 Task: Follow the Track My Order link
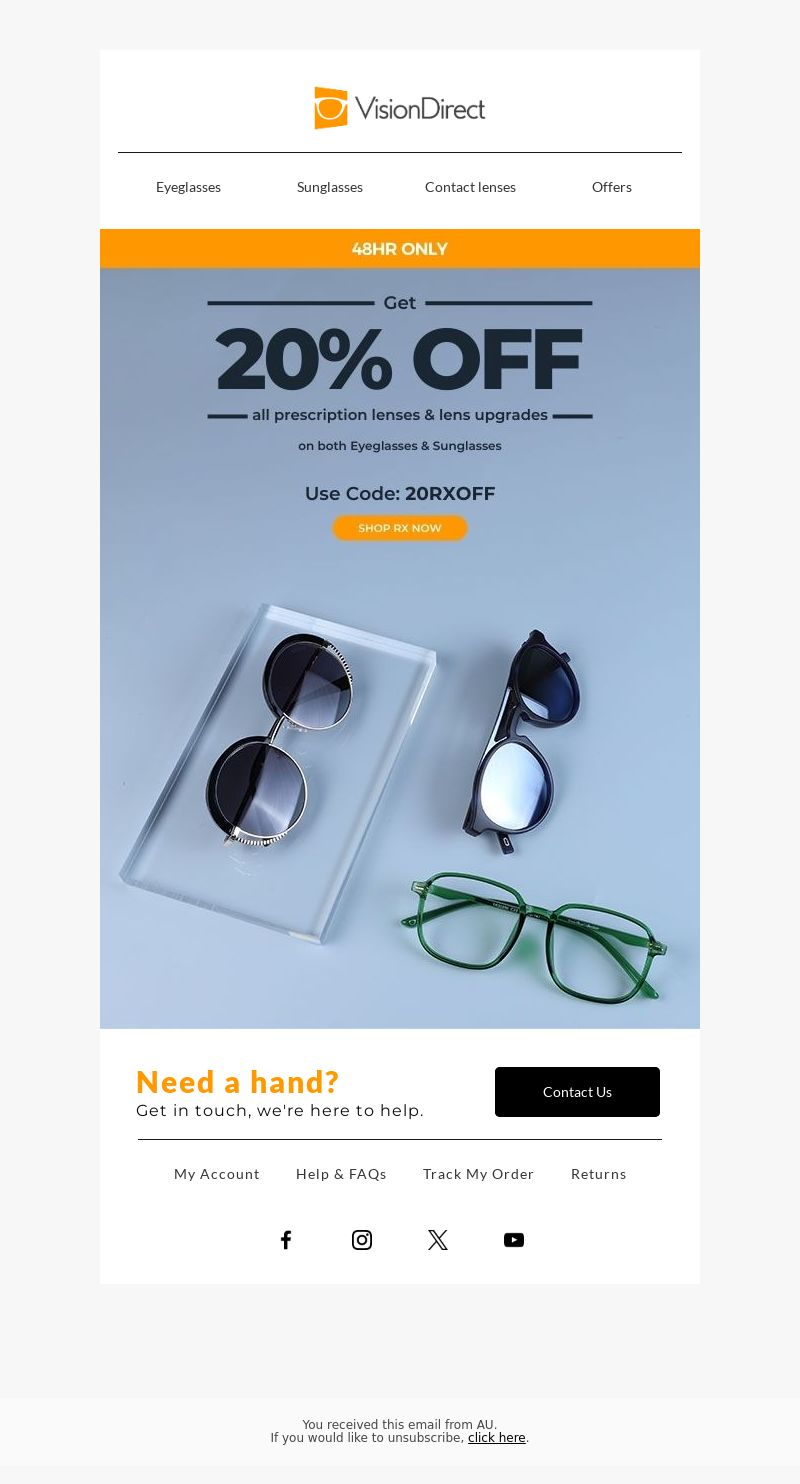click(x=479, y=1174)
